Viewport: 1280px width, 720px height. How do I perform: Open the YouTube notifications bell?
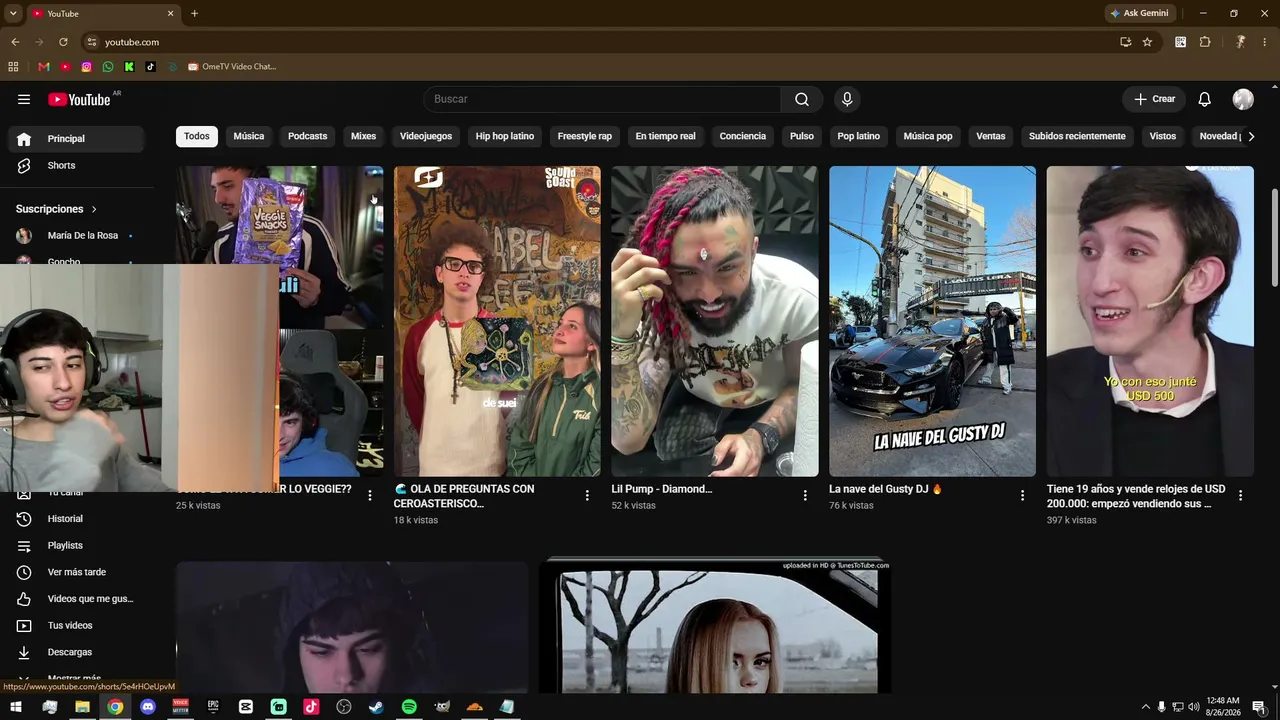click(1205, 99)
